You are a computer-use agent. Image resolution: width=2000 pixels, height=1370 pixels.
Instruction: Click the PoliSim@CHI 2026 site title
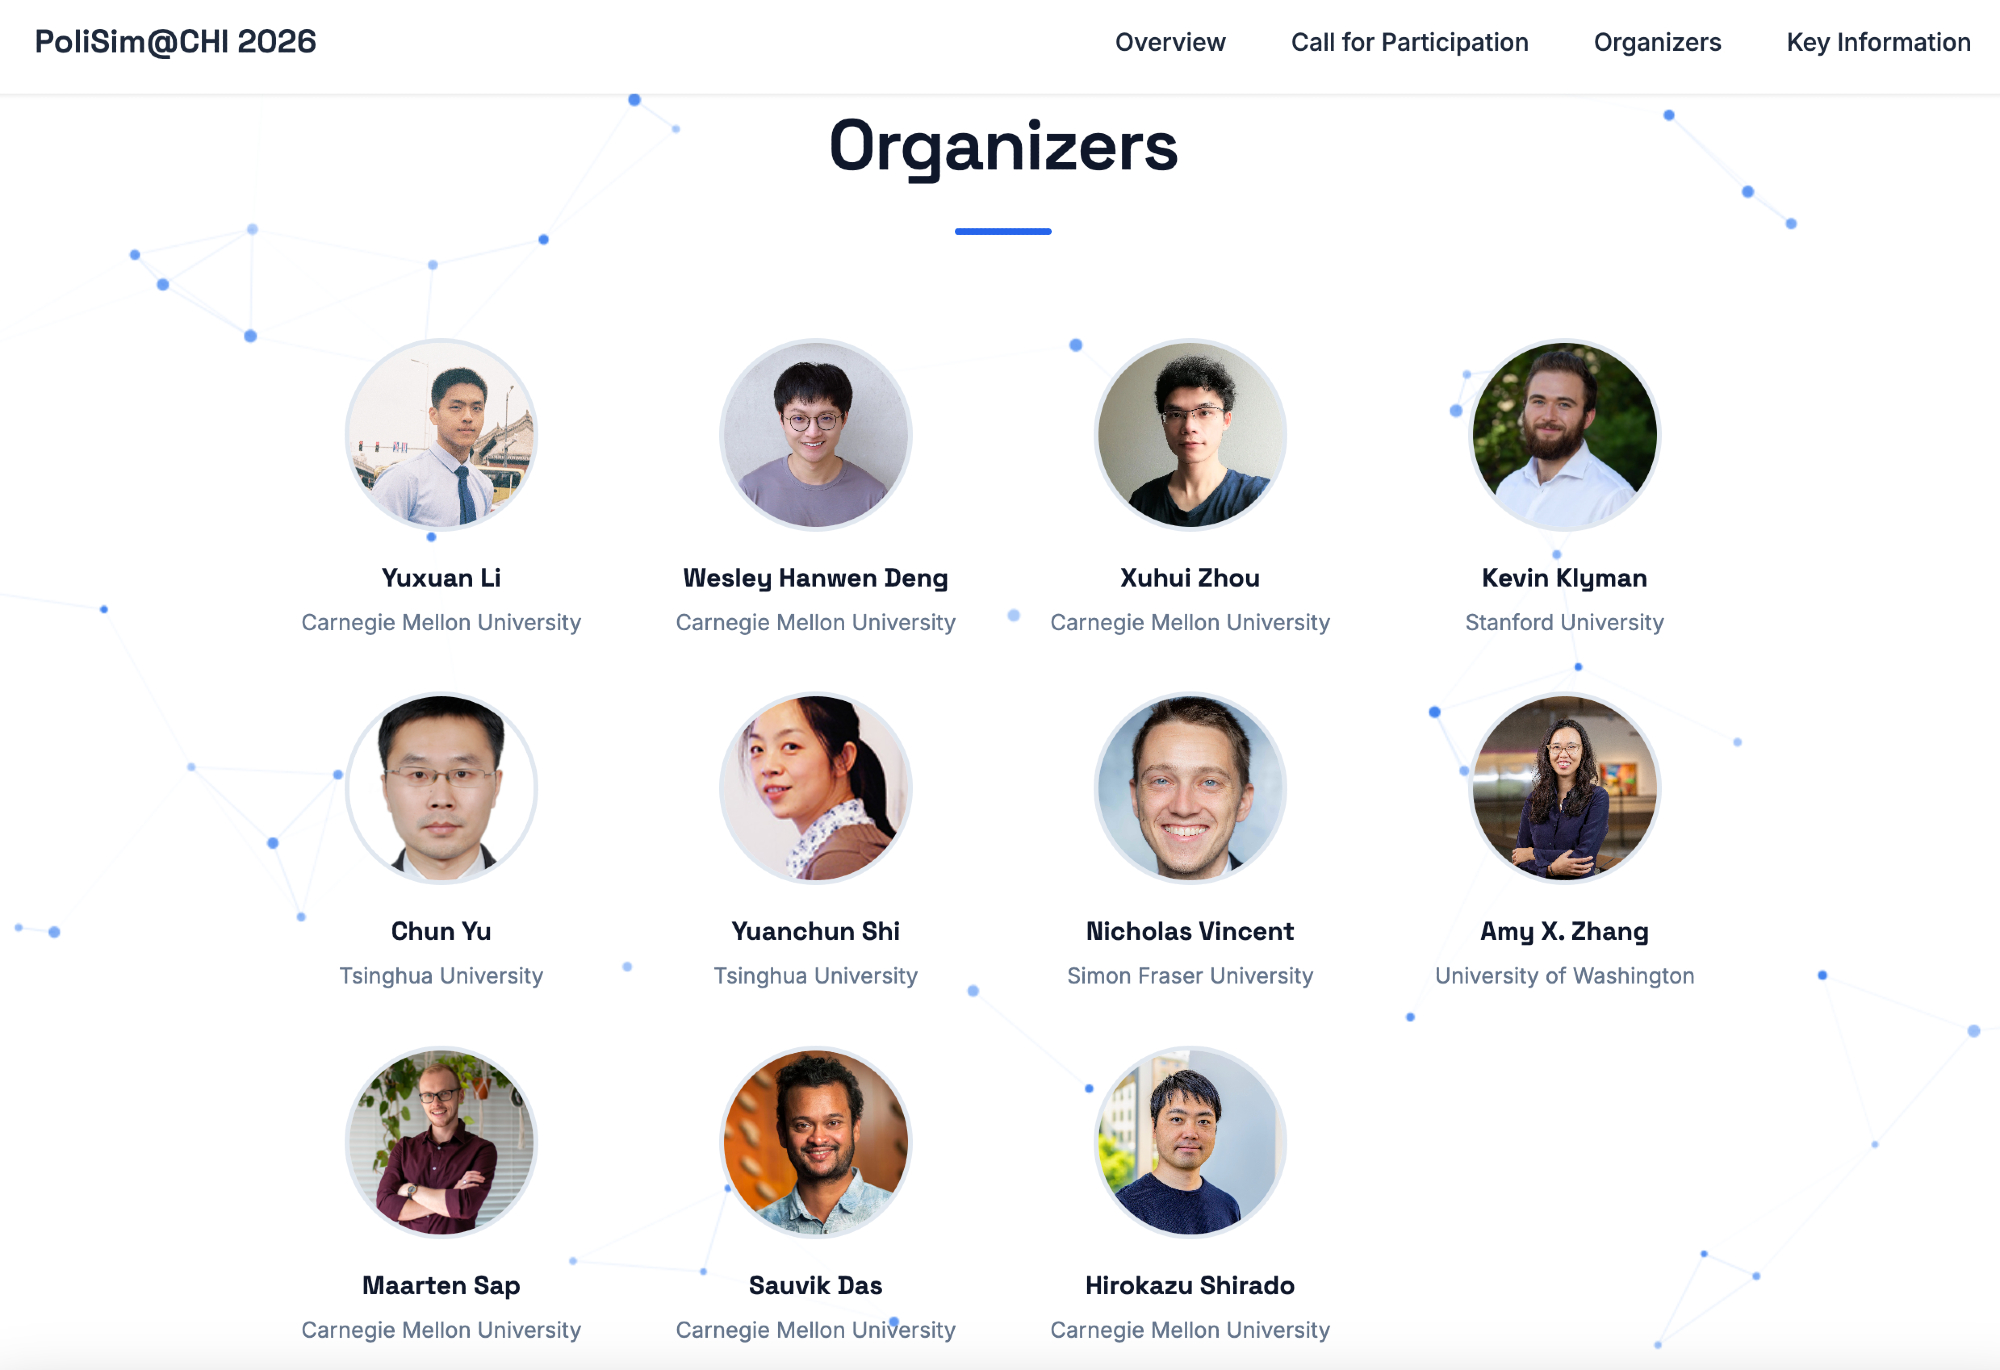[x=175, y=42]
